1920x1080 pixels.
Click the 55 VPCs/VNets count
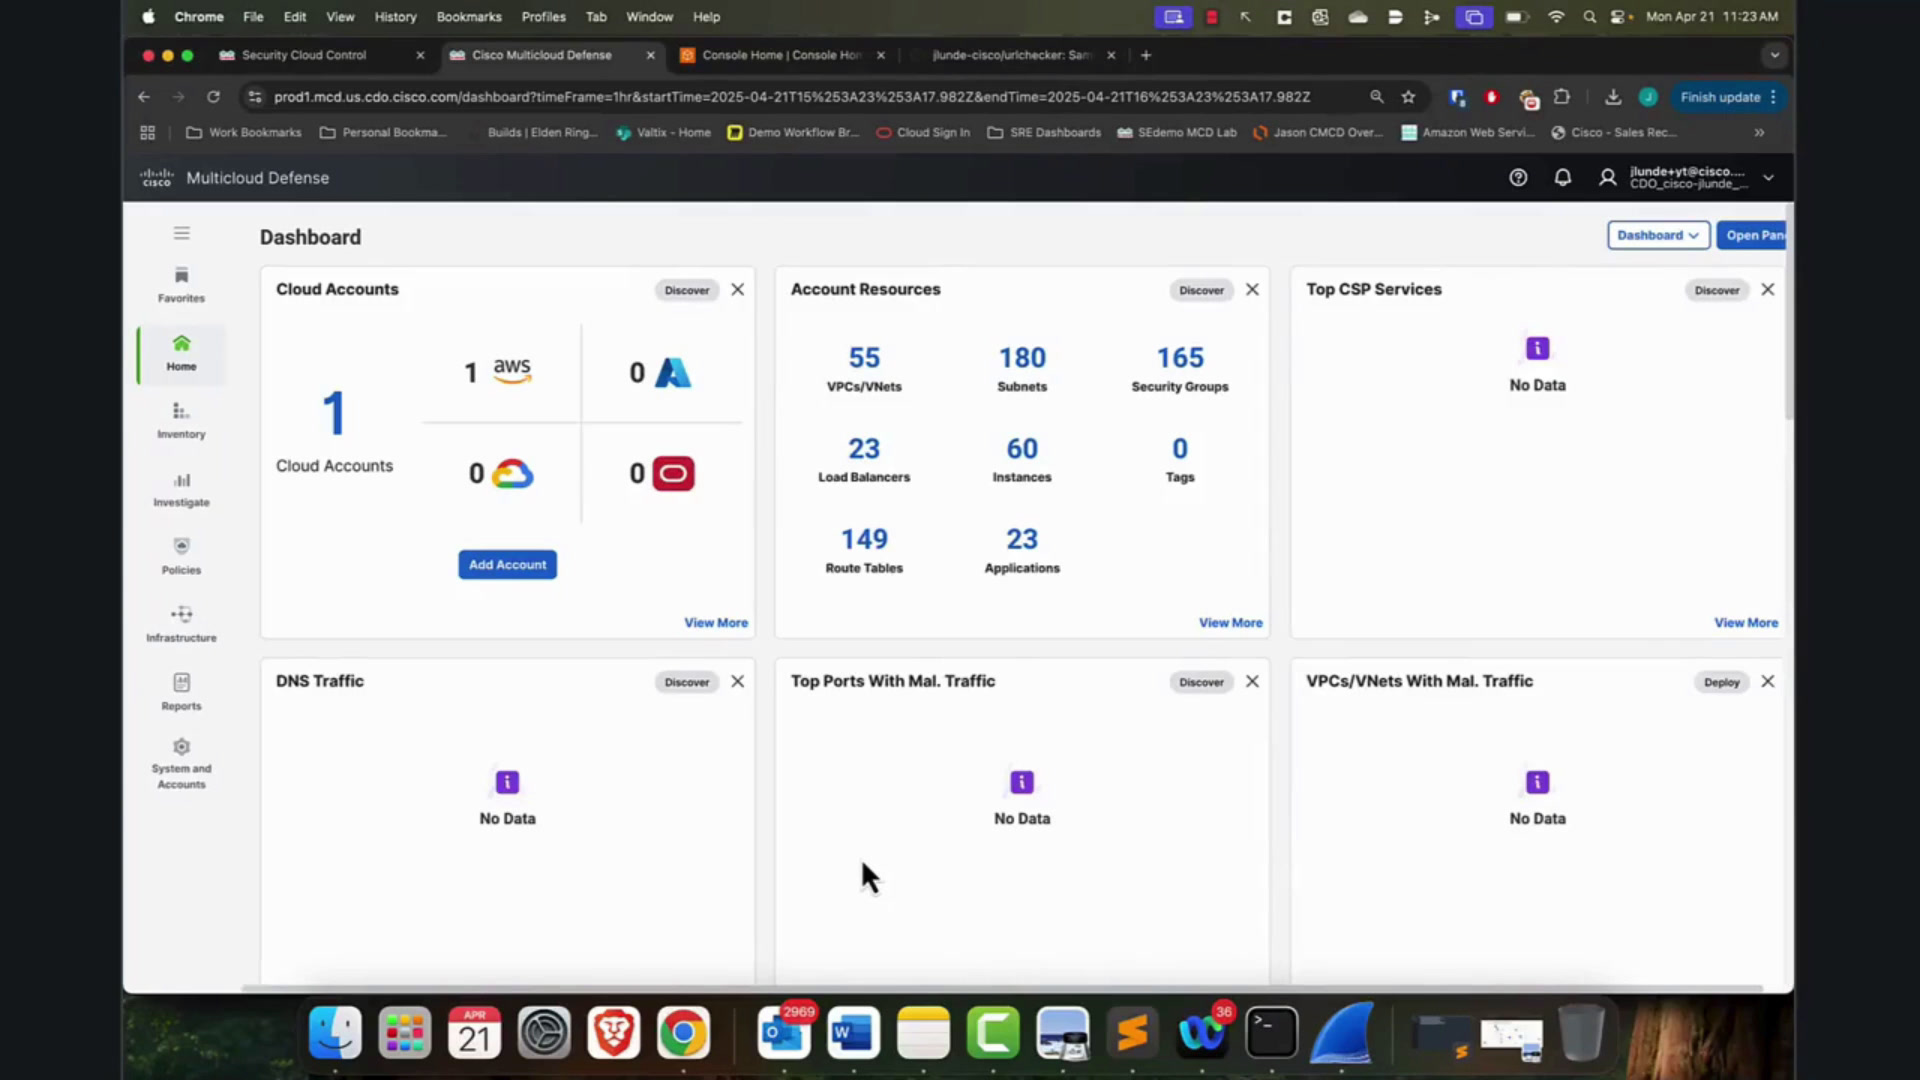pyautogui.click(x=864, y=358)
